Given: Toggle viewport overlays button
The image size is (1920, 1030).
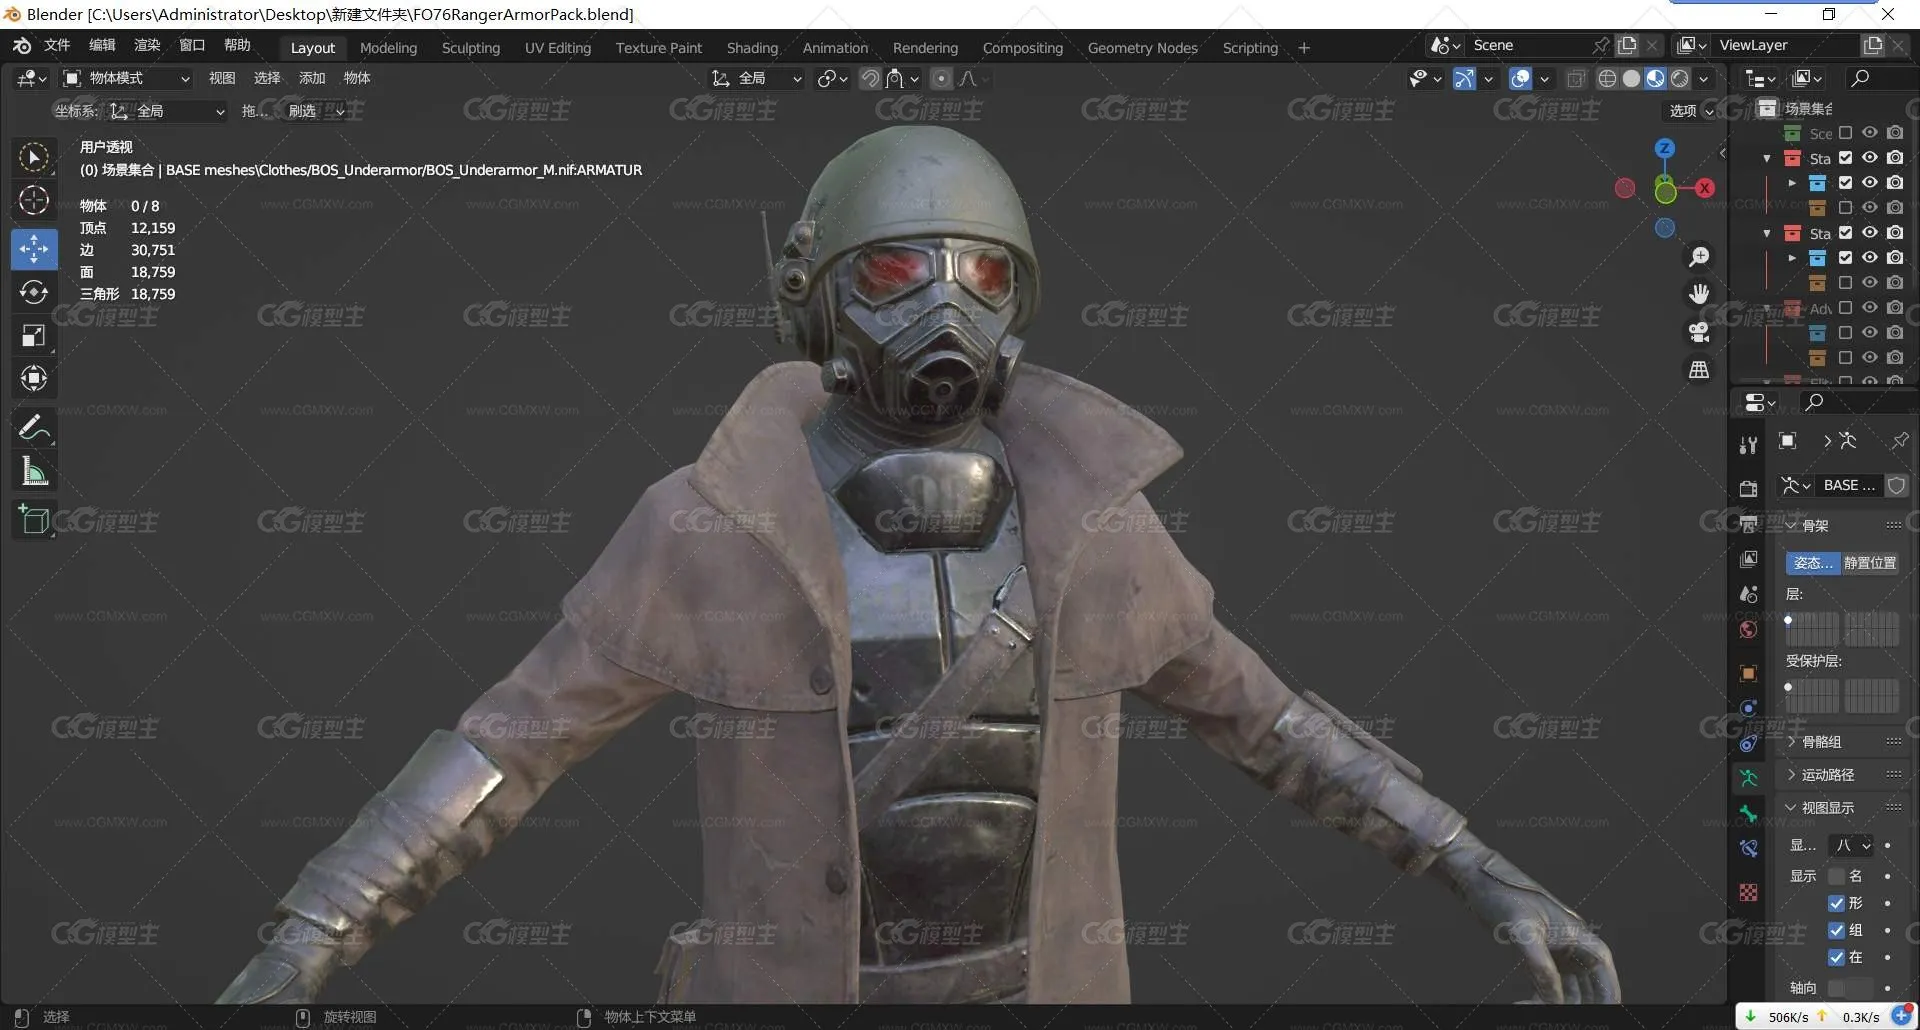Looking at the screenshot, I should click(x=1520, y=78).
